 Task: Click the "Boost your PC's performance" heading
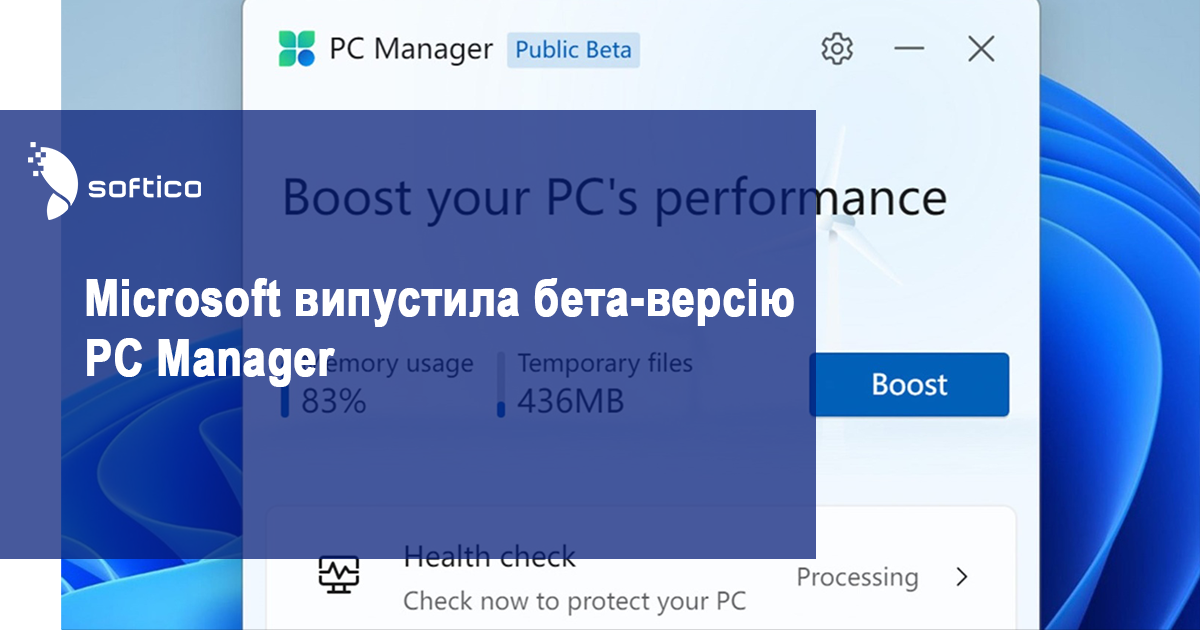[614, 198]
